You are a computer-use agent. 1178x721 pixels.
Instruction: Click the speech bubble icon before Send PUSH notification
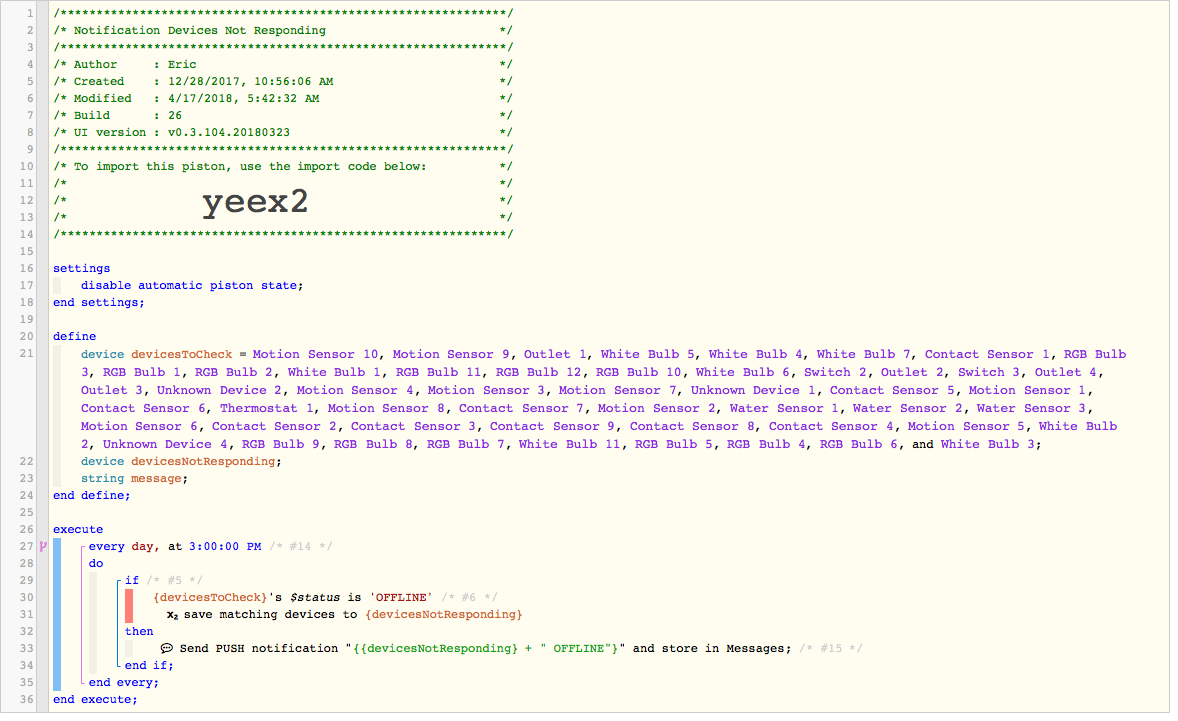(167, 648)
